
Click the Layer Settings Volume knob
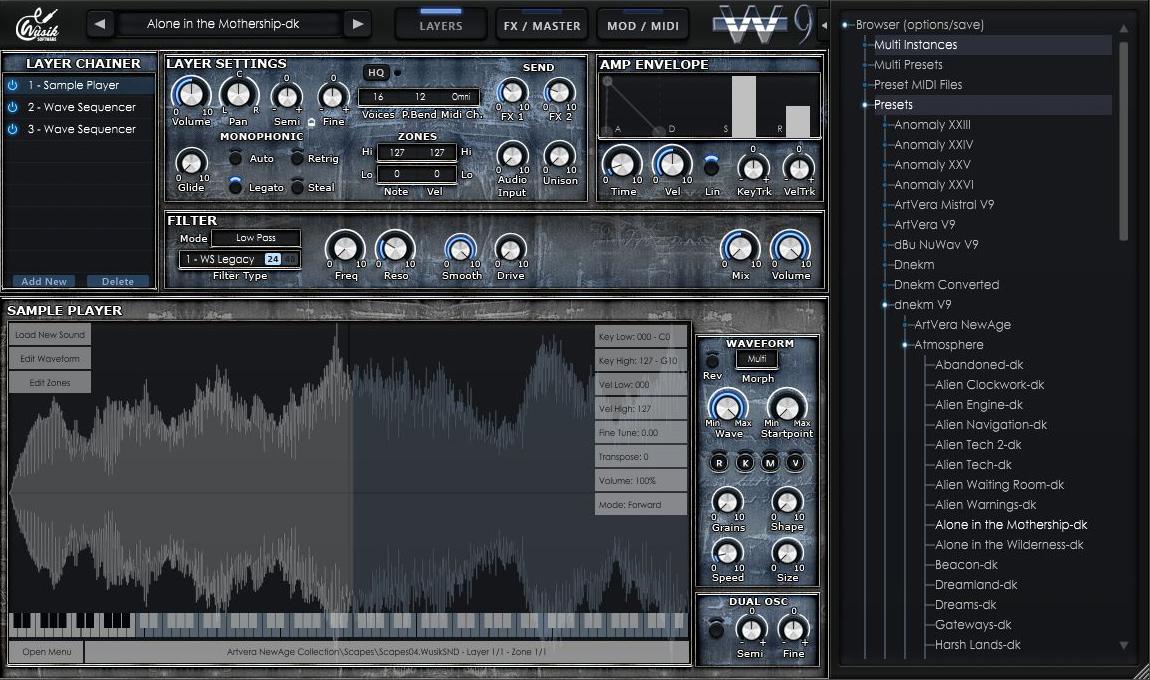pyautogui.click(x=191, y=94)
